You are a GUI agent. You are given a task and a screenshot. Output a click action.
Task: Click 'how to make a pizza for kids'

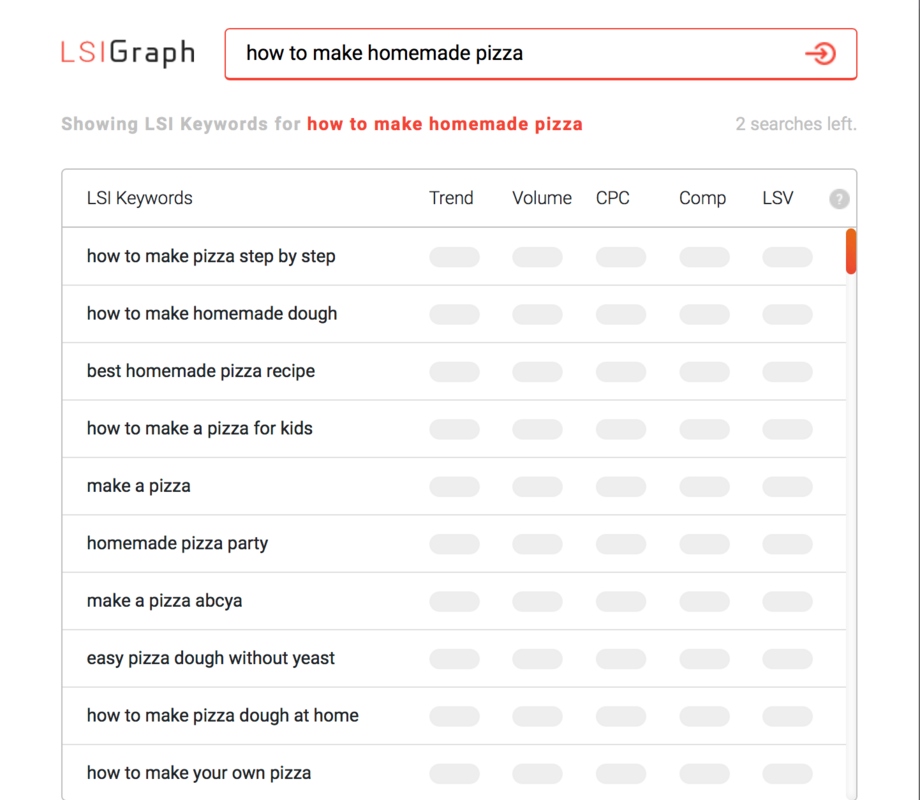(x=199, y=428)
